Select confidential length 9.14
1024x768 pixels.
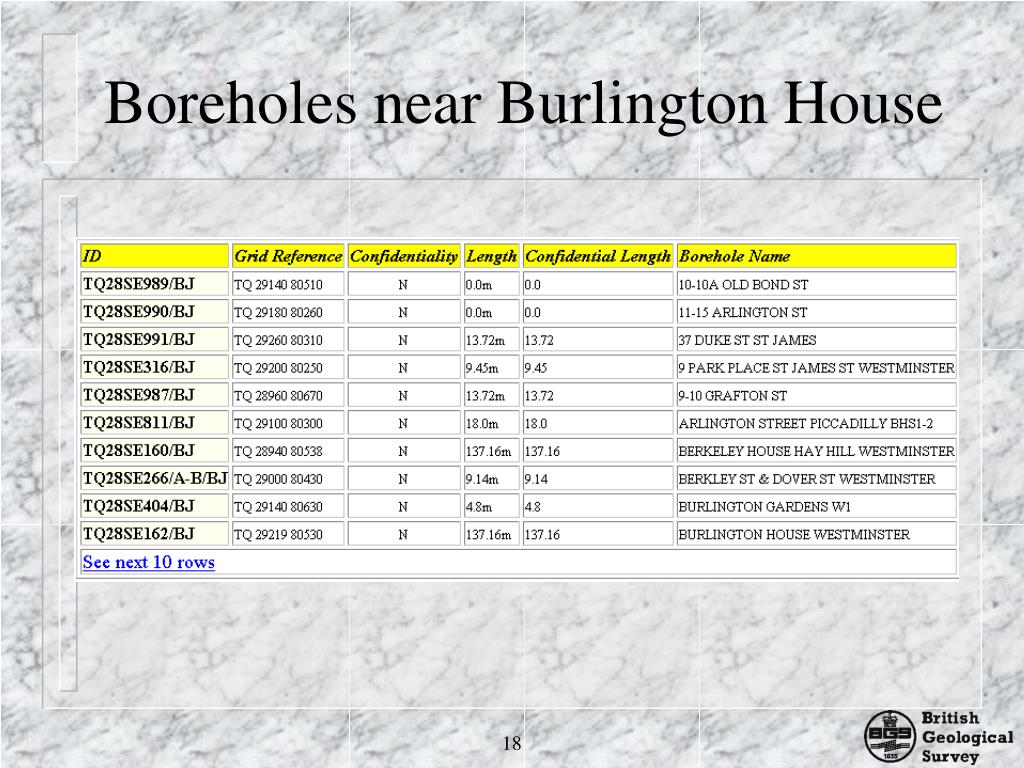[x=536, y=479]
